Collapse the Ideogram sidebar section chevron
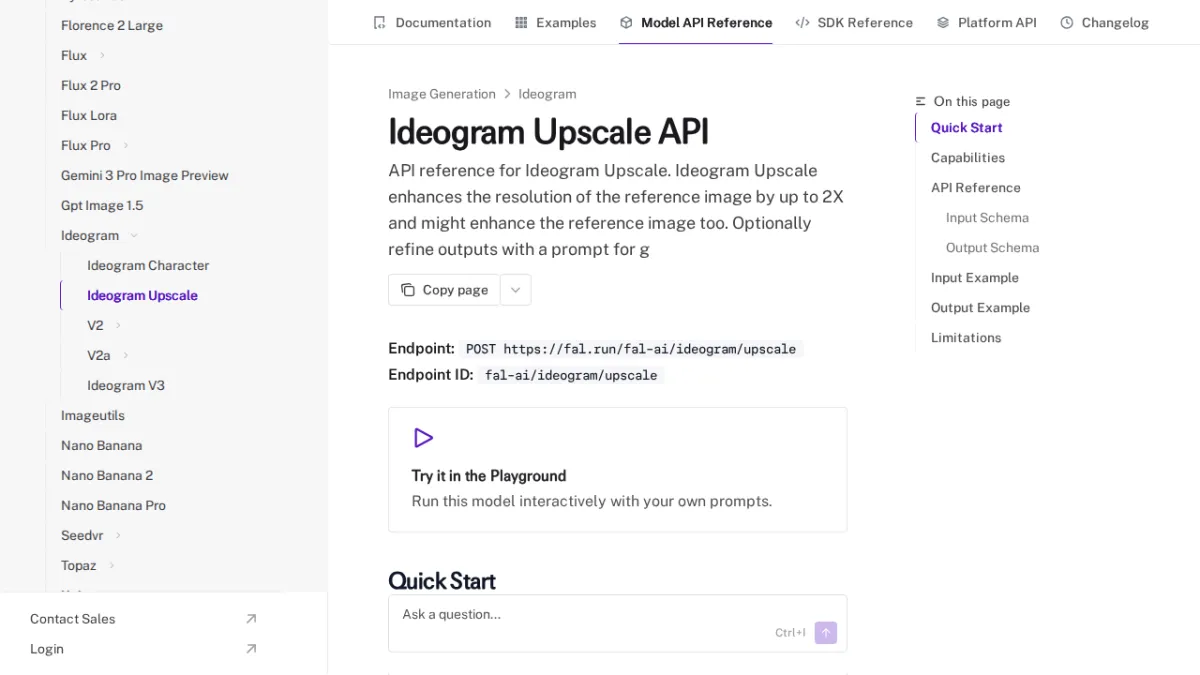Screen dimensions: 1200x675 coord(134,235)
